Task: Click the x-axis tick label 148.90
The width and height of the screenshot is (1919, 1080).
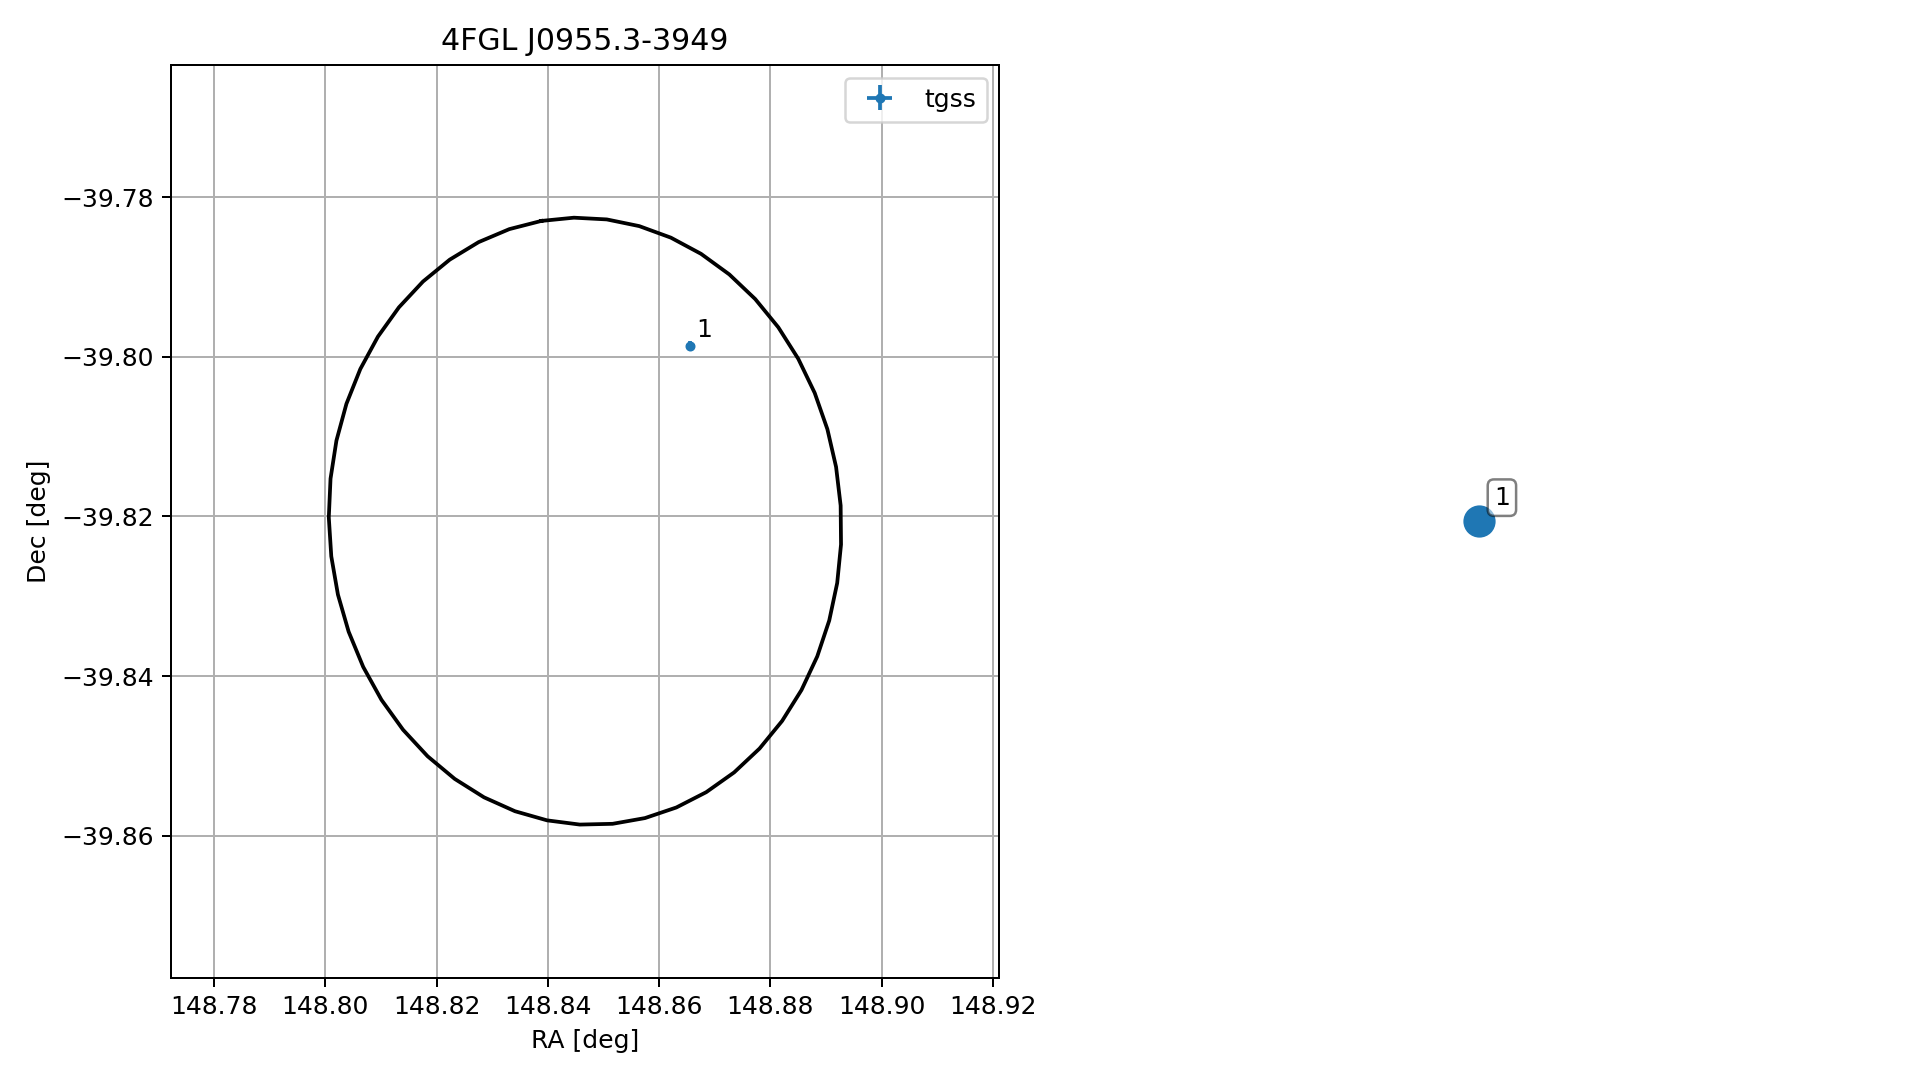Action: 882,1005
